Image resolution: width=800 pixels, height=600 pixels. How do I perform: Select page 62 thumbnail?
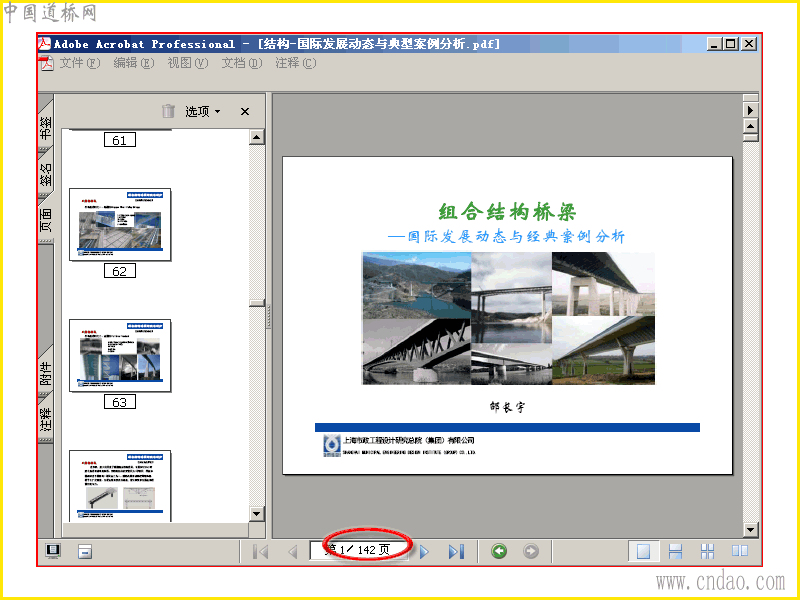[x=120, y=224]
